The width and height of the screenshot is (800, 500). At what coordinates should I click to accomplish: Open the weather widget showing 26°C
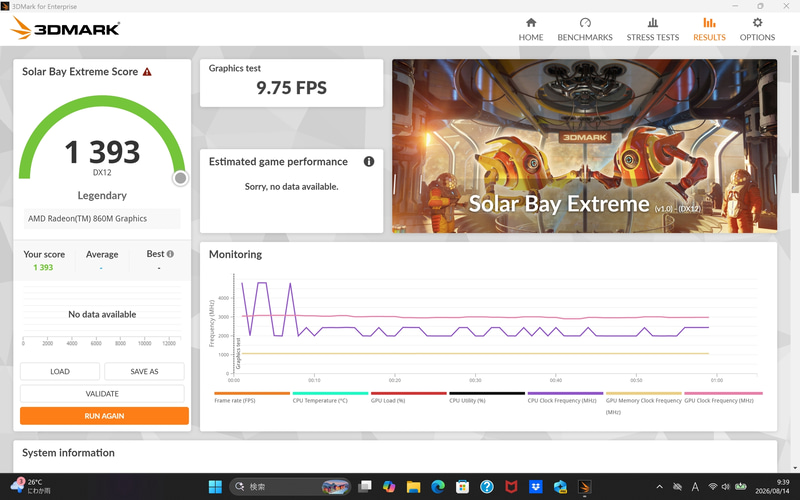coord(31,486)
